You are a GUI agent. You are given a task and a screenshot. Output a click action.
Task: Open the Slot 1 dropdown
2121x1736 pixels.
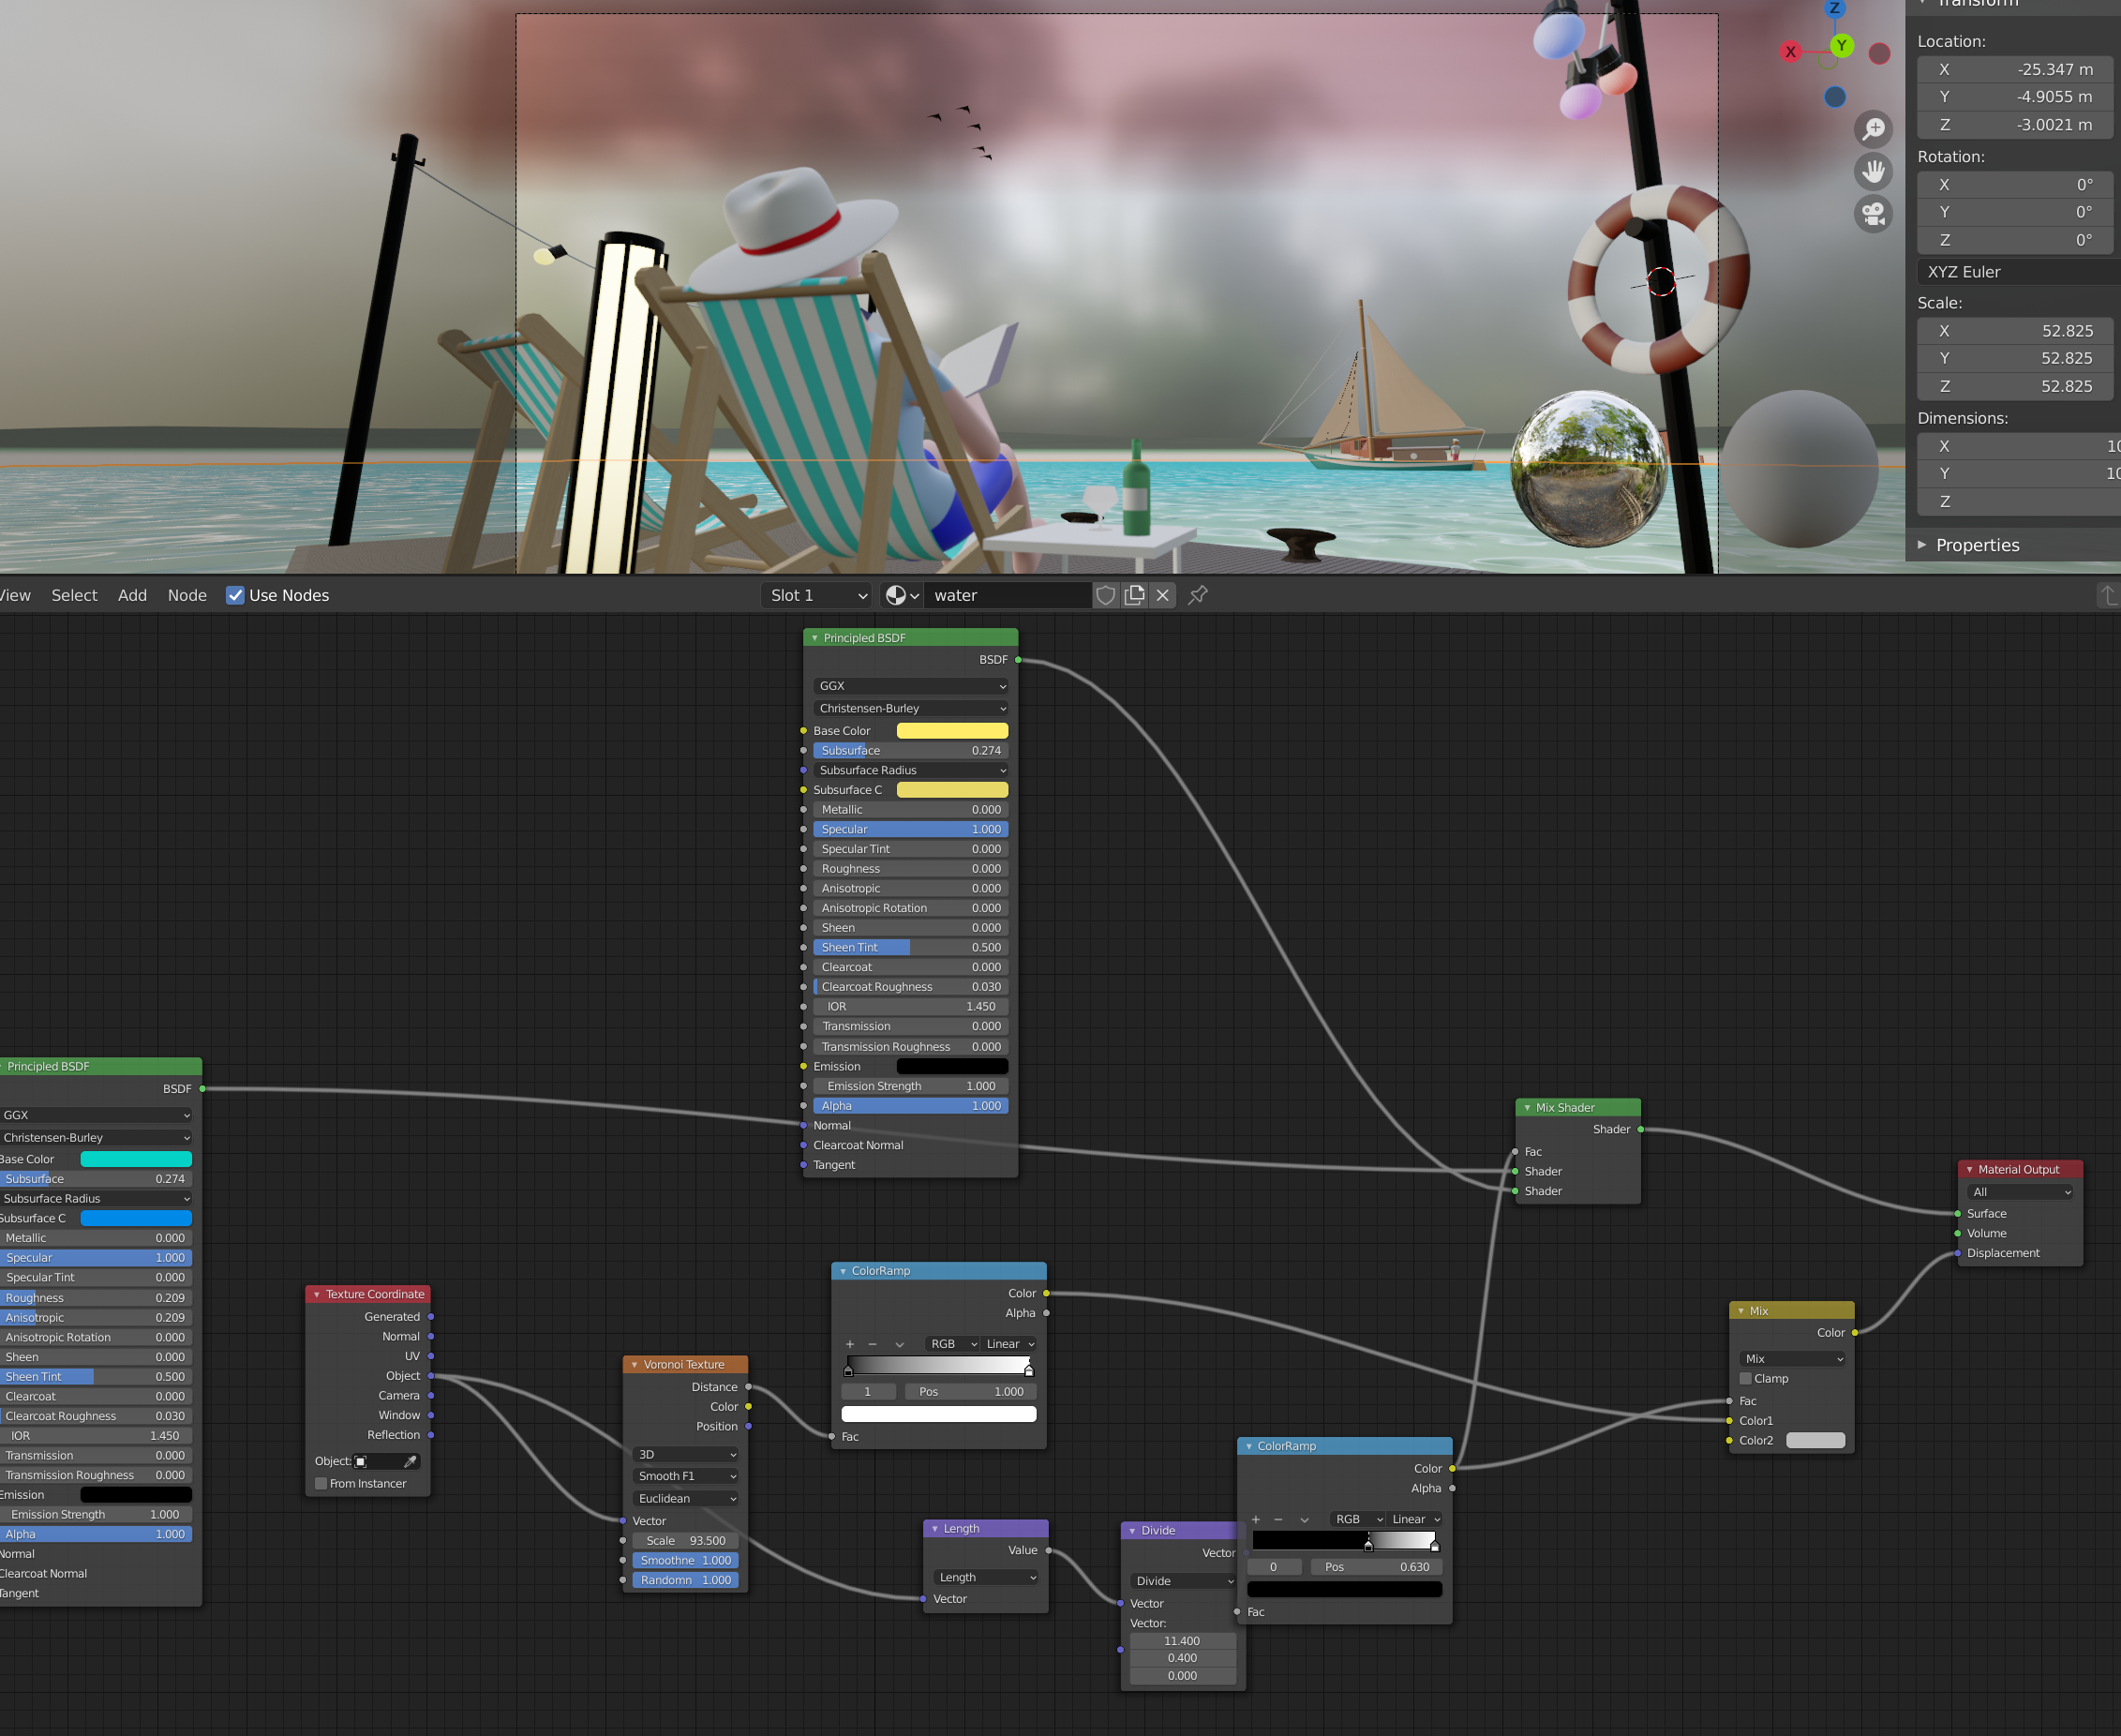tap(817, 596)
